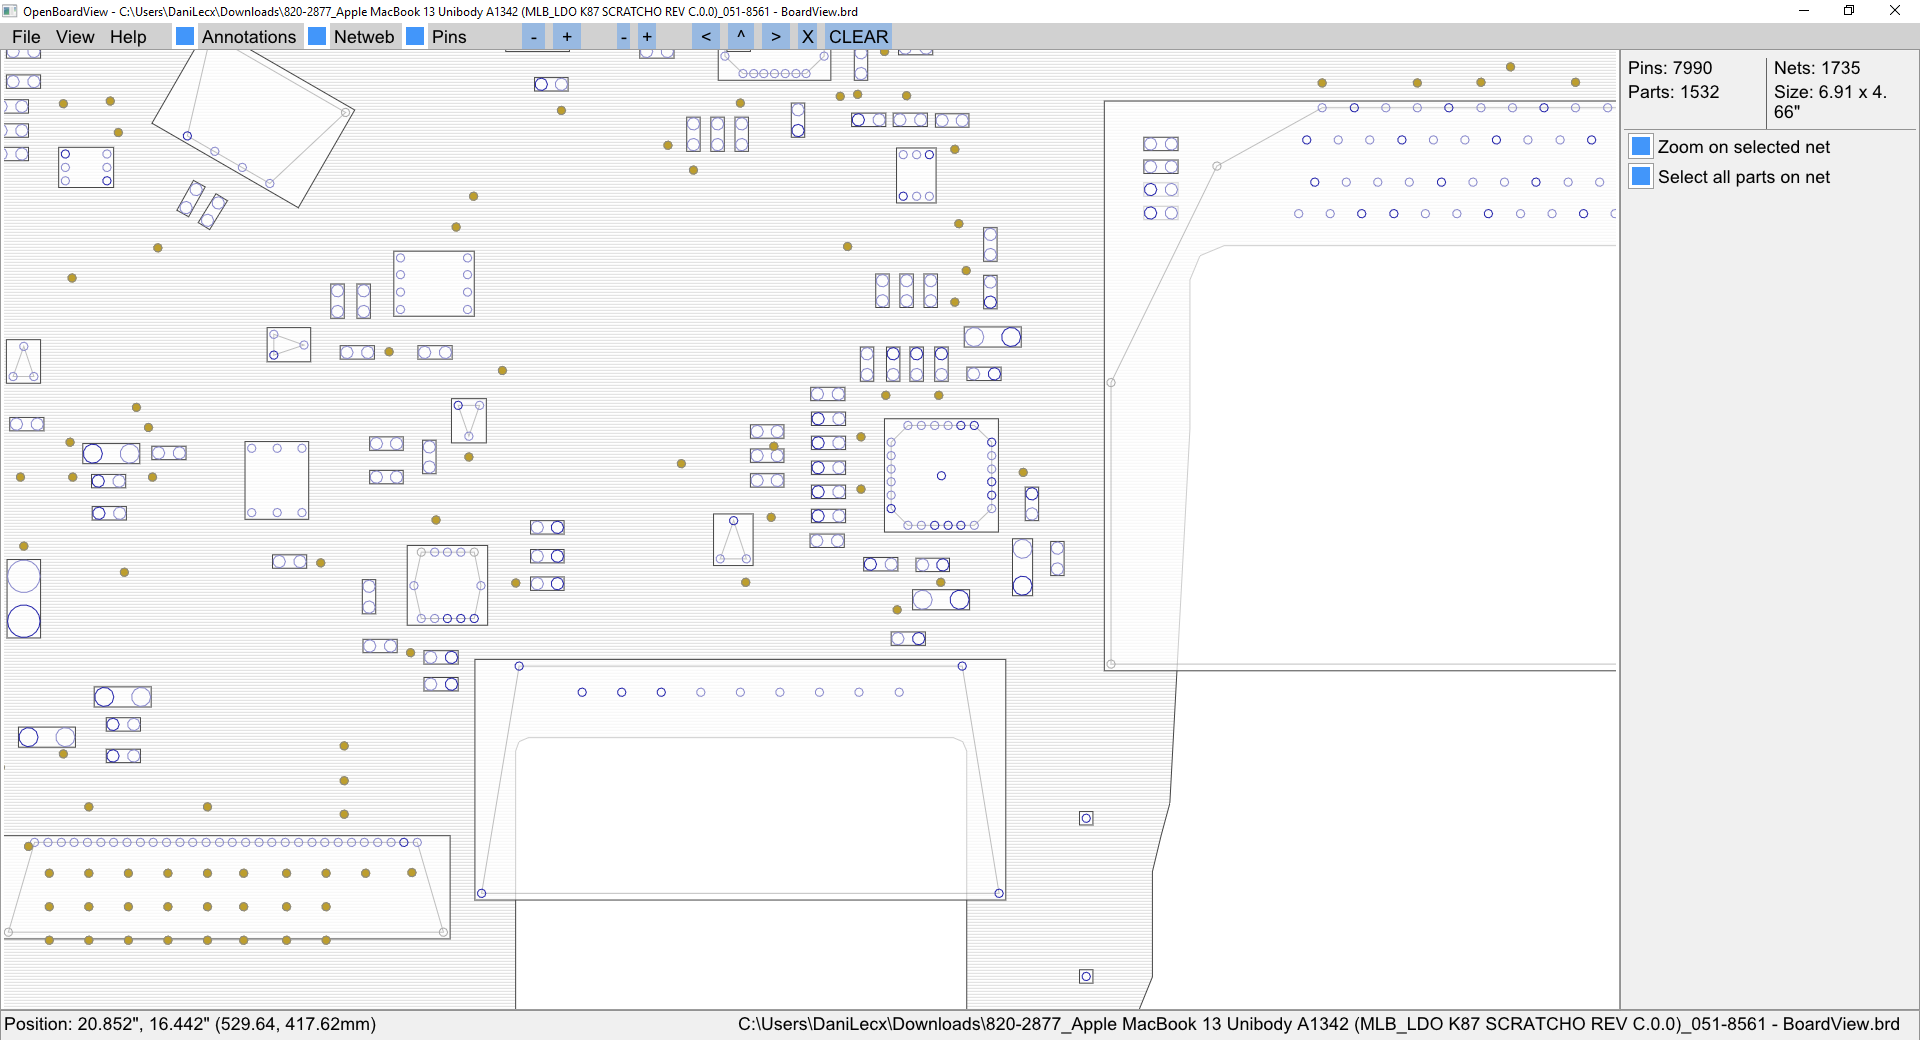Click the plus button nearest the Pins checkbox
This screenshot has height=1040, width=1920.
click(x=567, y=37)
